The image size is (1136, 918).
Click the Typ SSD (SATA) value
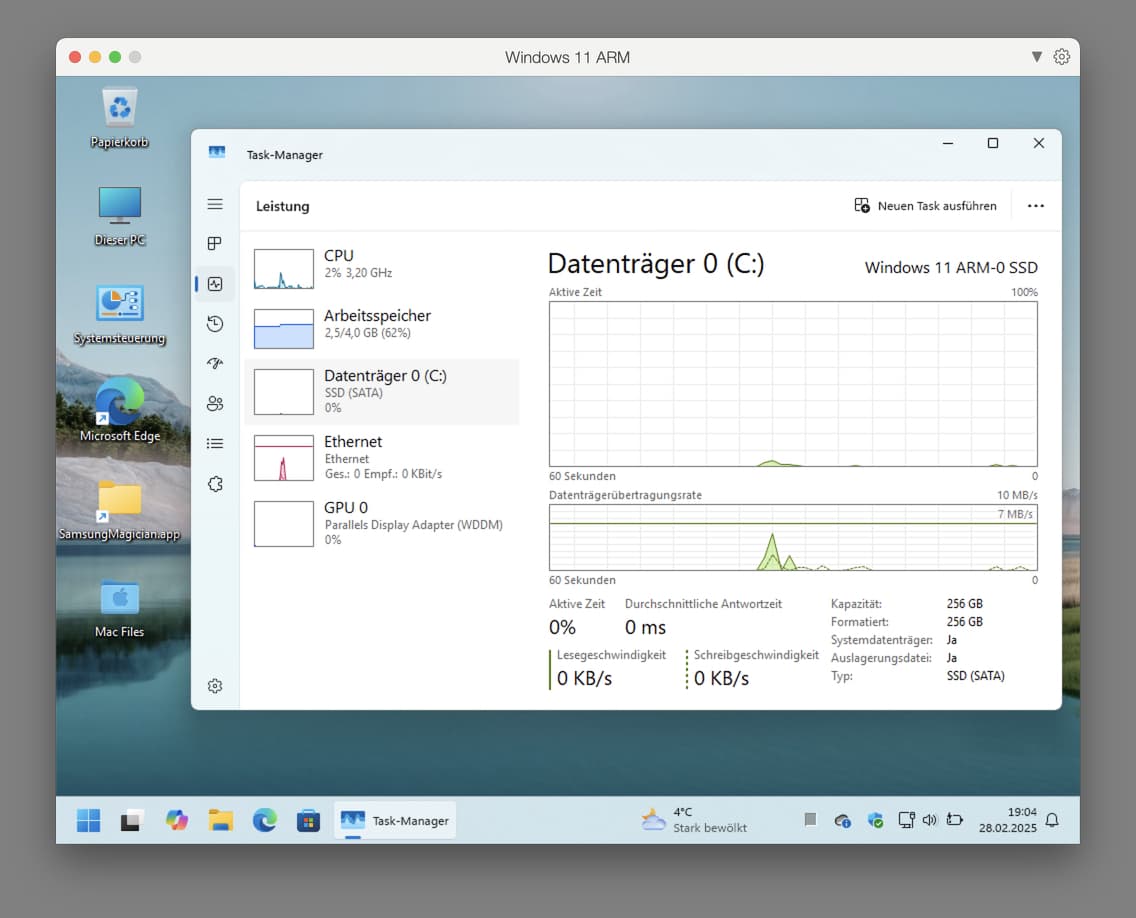point(975,676)
